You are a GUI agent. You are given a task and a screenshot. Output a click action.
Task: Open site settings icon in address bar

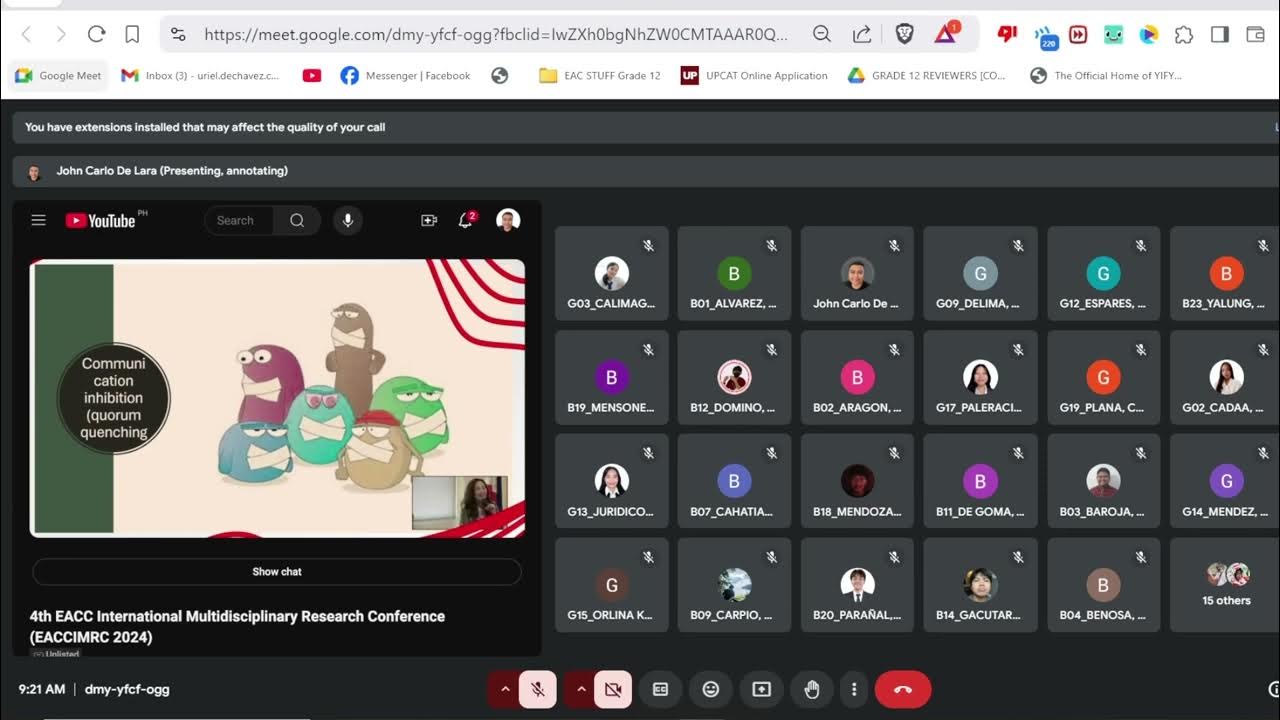(x=178, y=34)
